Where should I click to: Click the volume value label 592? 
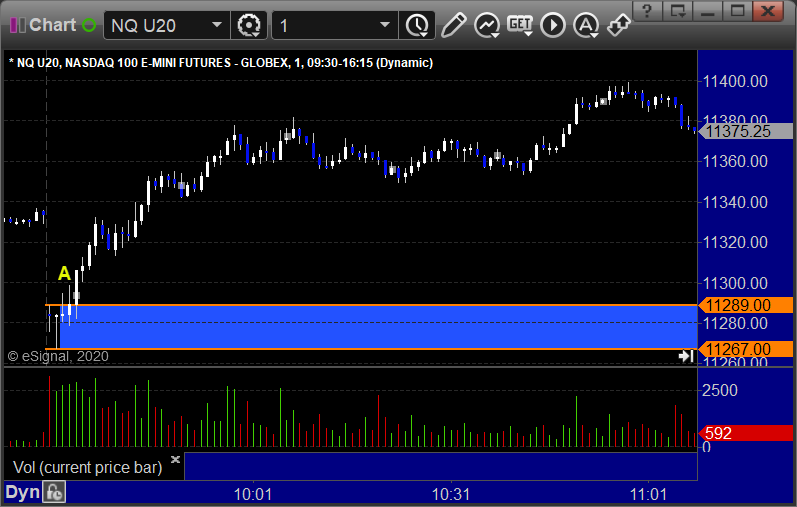point(746,433)
